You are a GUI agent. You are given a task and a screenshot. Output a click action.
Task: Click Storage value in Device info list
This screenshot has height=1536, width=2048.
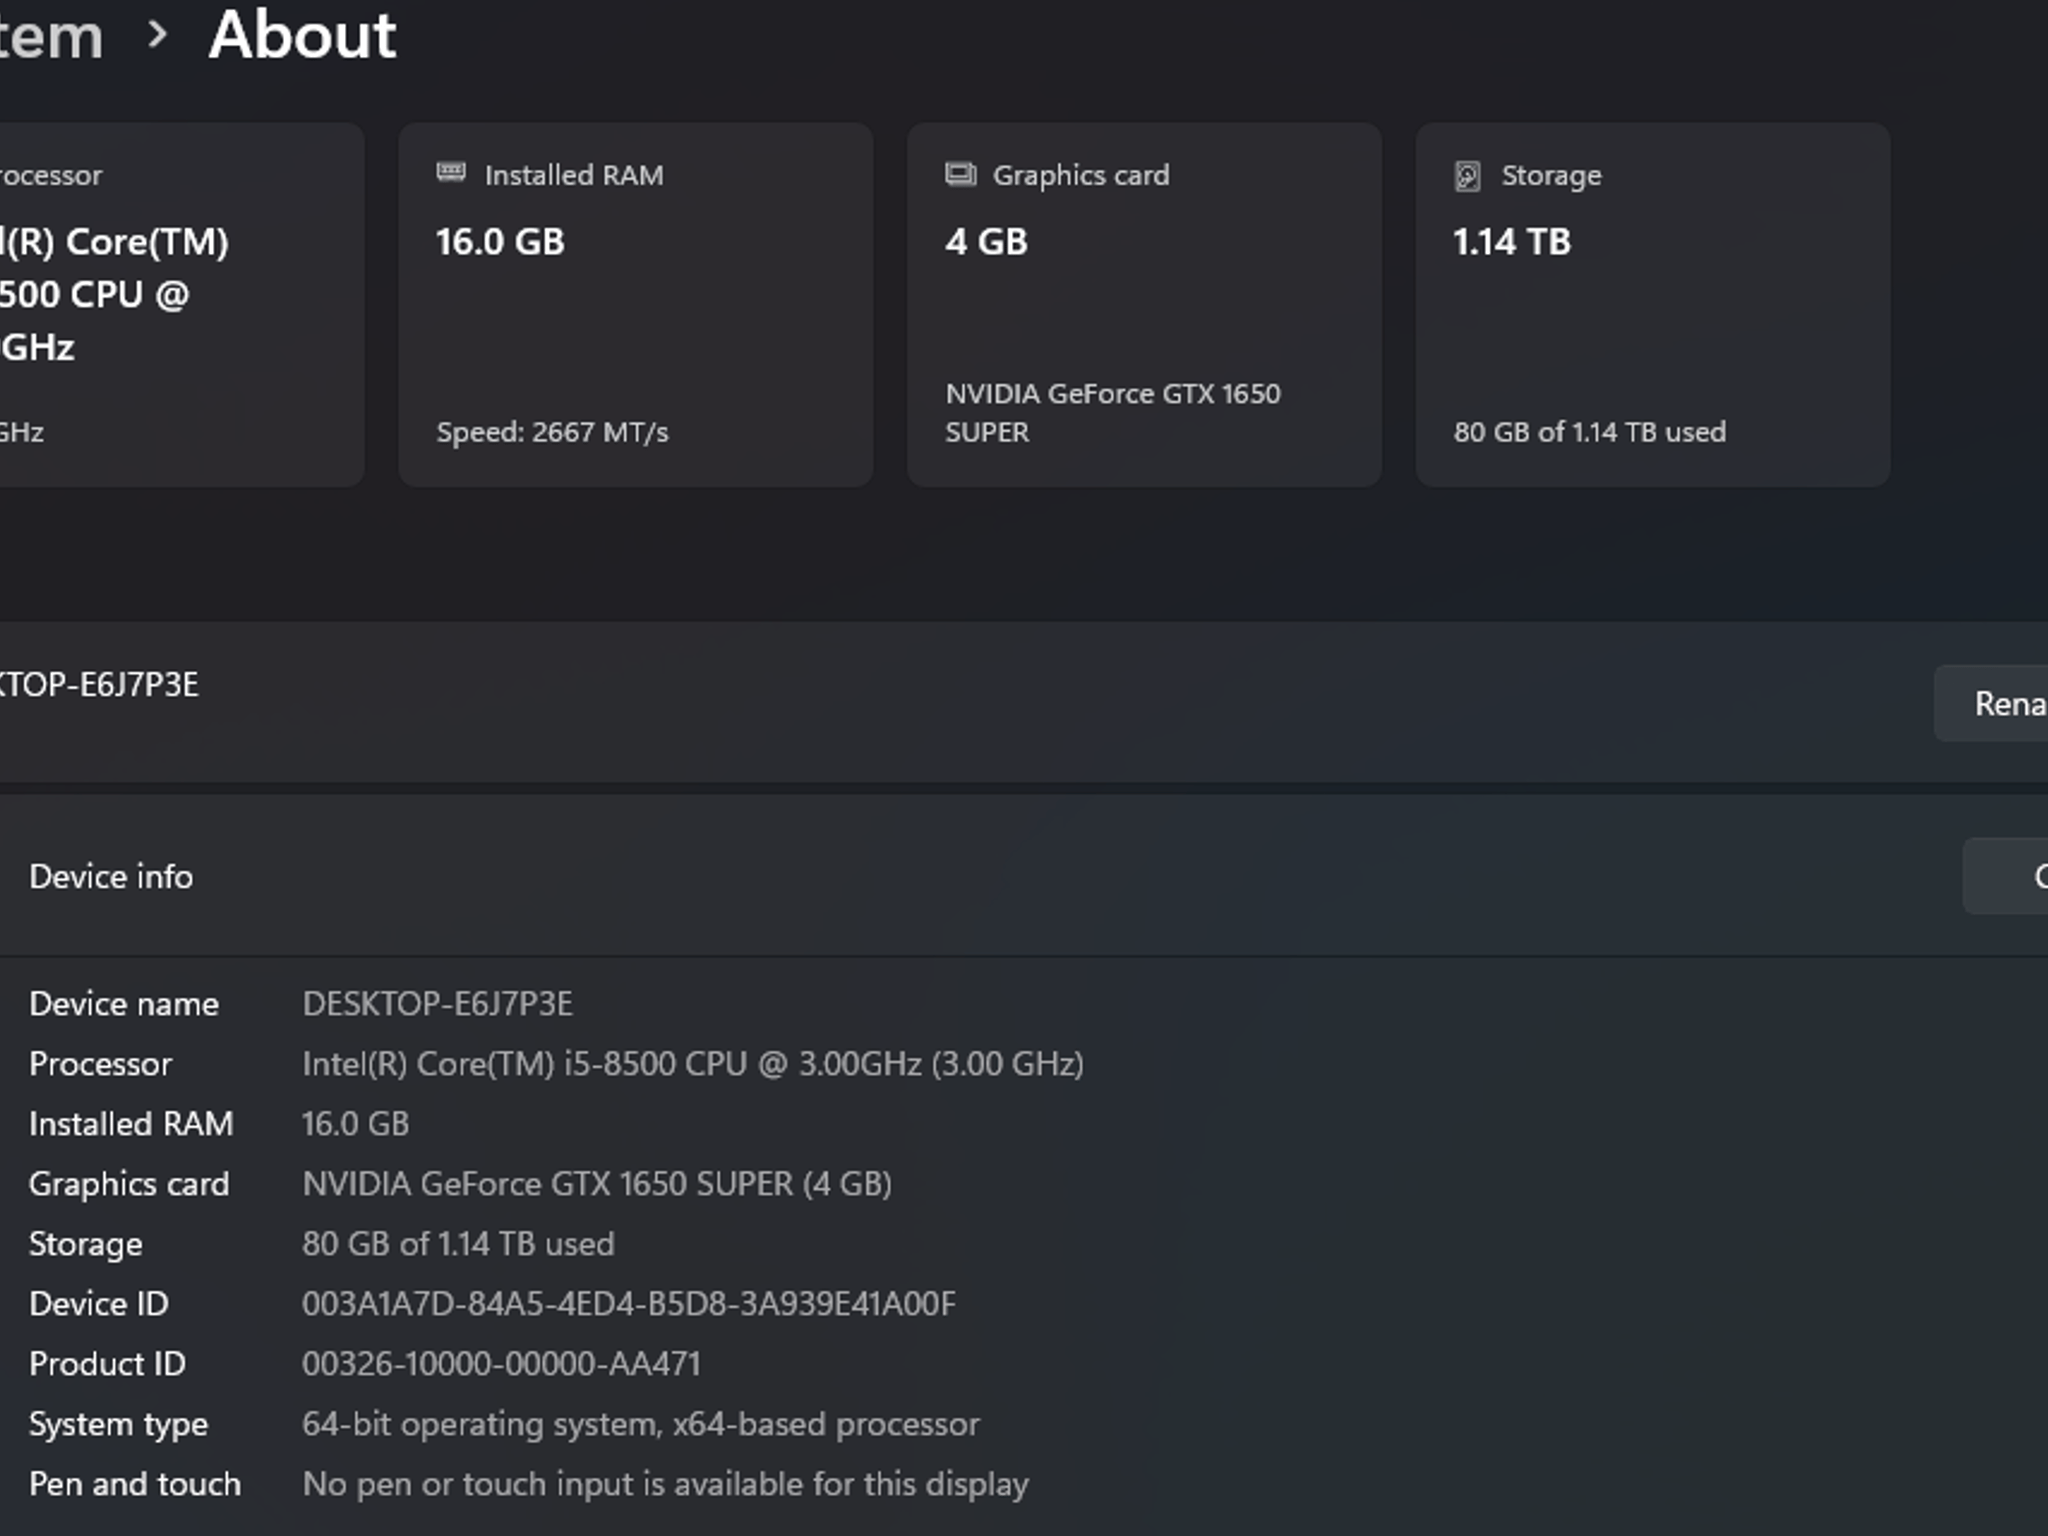click(458, 1244)
